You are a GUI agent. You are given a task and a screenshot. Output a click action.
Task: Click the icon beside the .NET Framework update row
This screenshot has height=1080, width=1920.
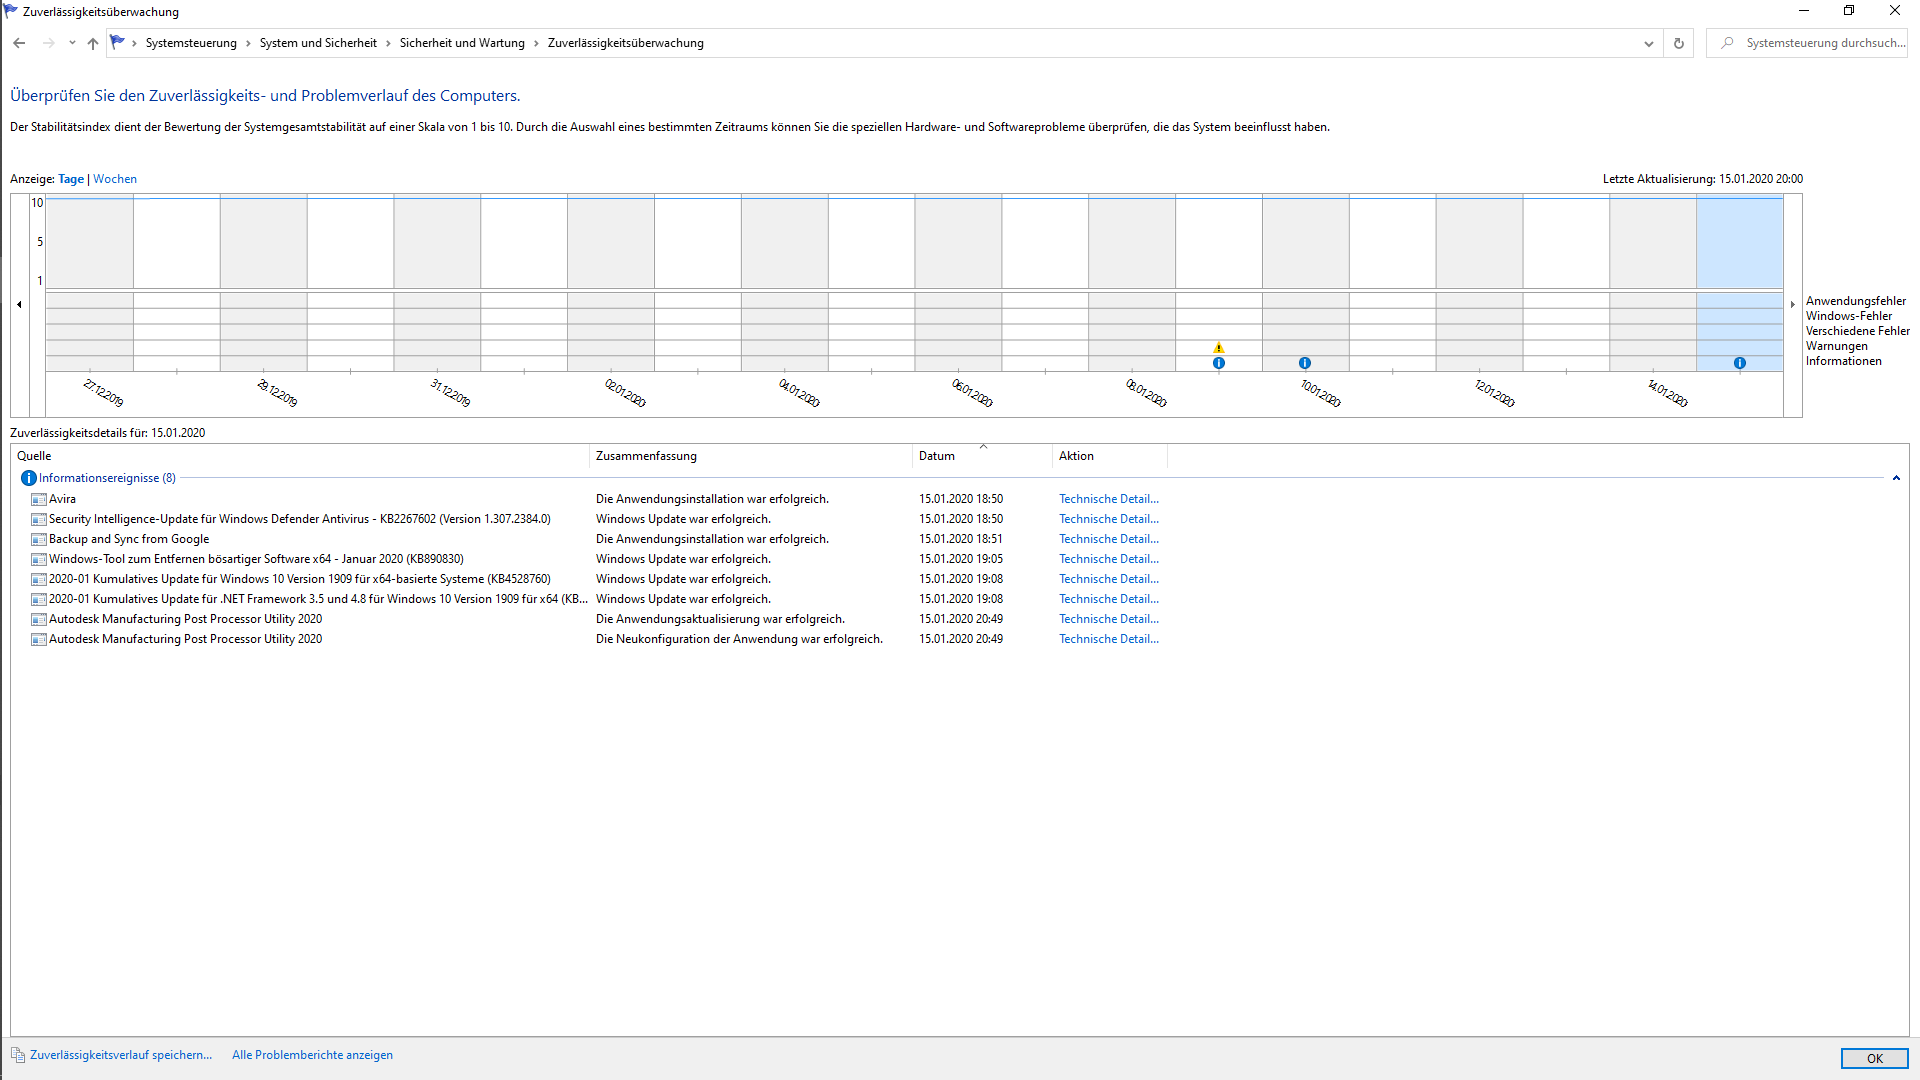point(39,599)
